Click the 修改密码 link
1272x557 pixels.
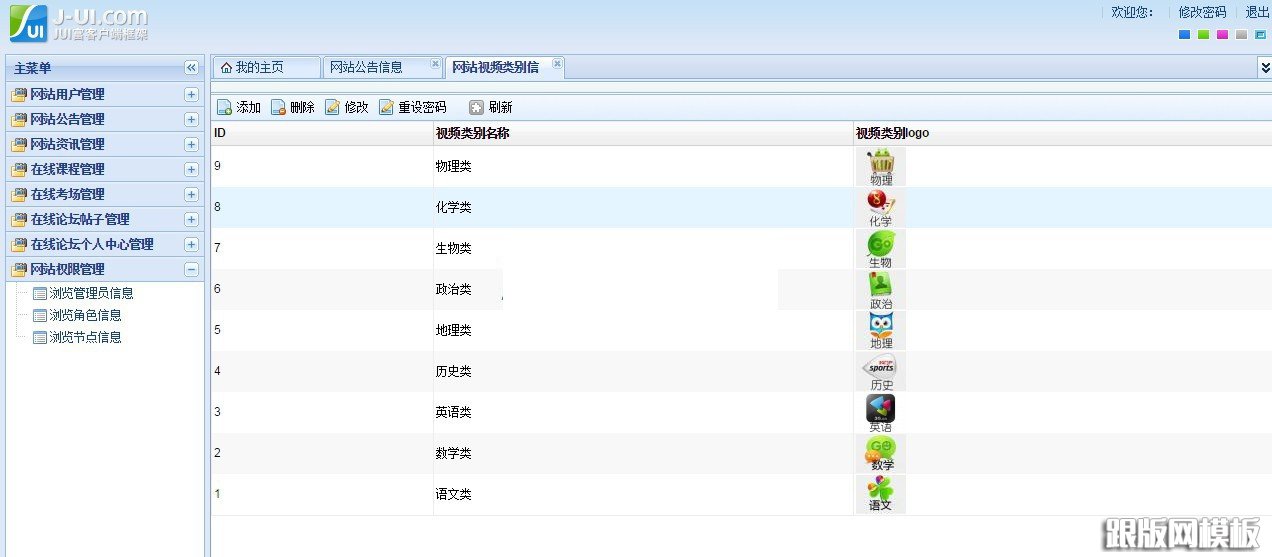(1202, 12)
